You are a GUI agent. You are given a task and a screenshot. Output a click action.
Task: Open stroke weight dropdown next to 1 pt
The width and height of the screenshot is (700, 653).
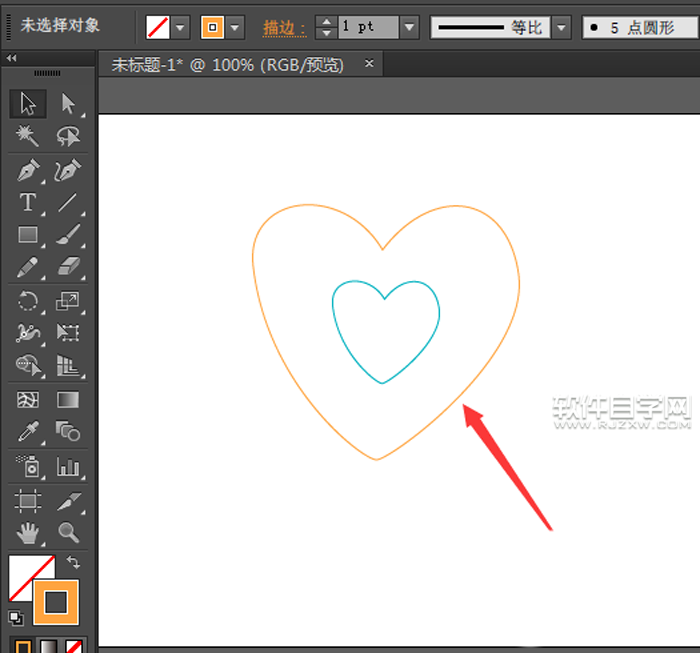409,27
